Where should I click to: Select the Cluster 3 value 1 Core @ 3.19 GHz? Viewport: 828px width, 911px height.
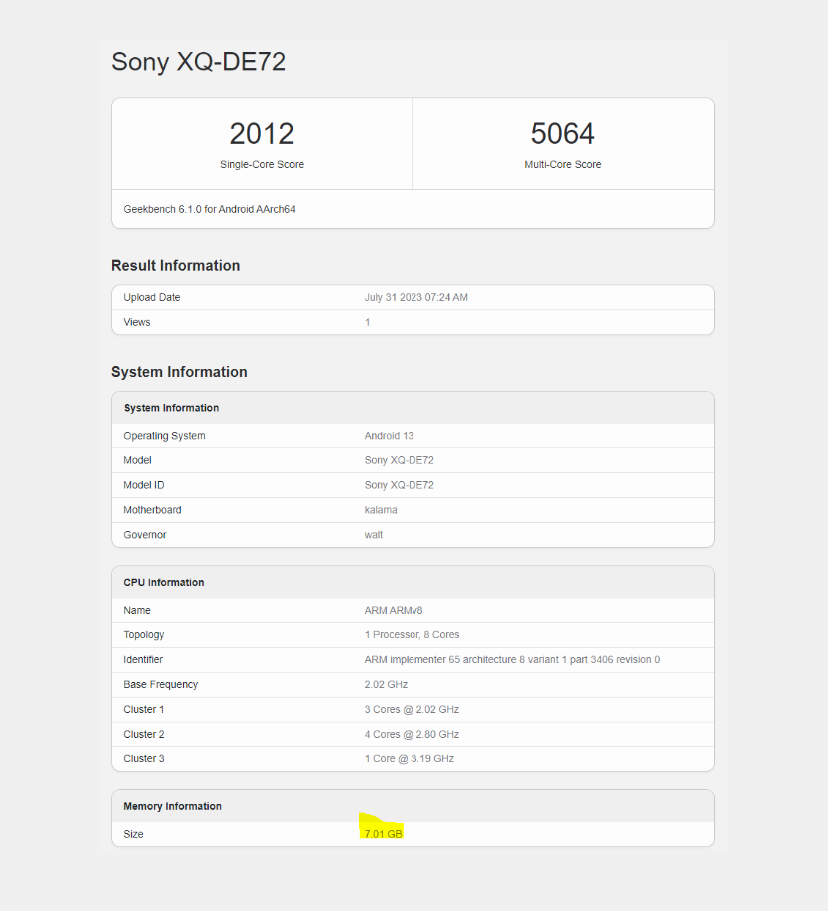[x=409, y=759]
